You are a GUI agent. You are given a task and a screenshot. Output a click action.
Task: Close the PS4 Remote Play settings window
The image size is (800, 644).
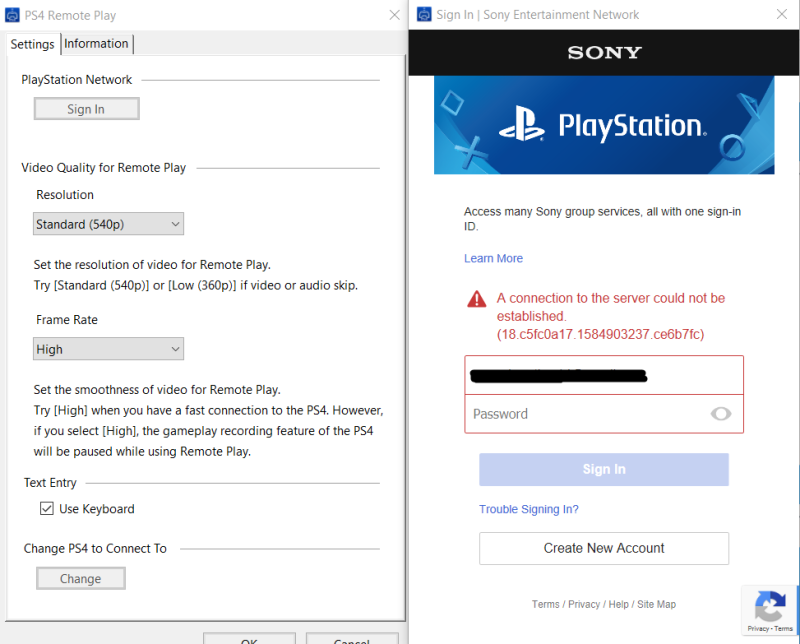pos(394,15)
